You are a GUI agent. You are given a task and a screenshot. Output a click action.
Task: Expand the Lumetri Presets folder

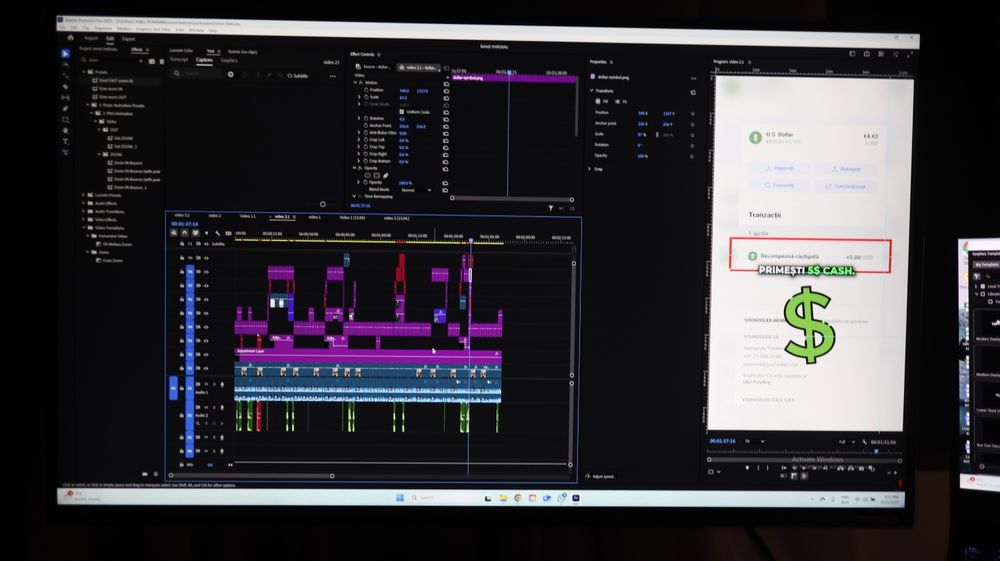coord(84,195)
